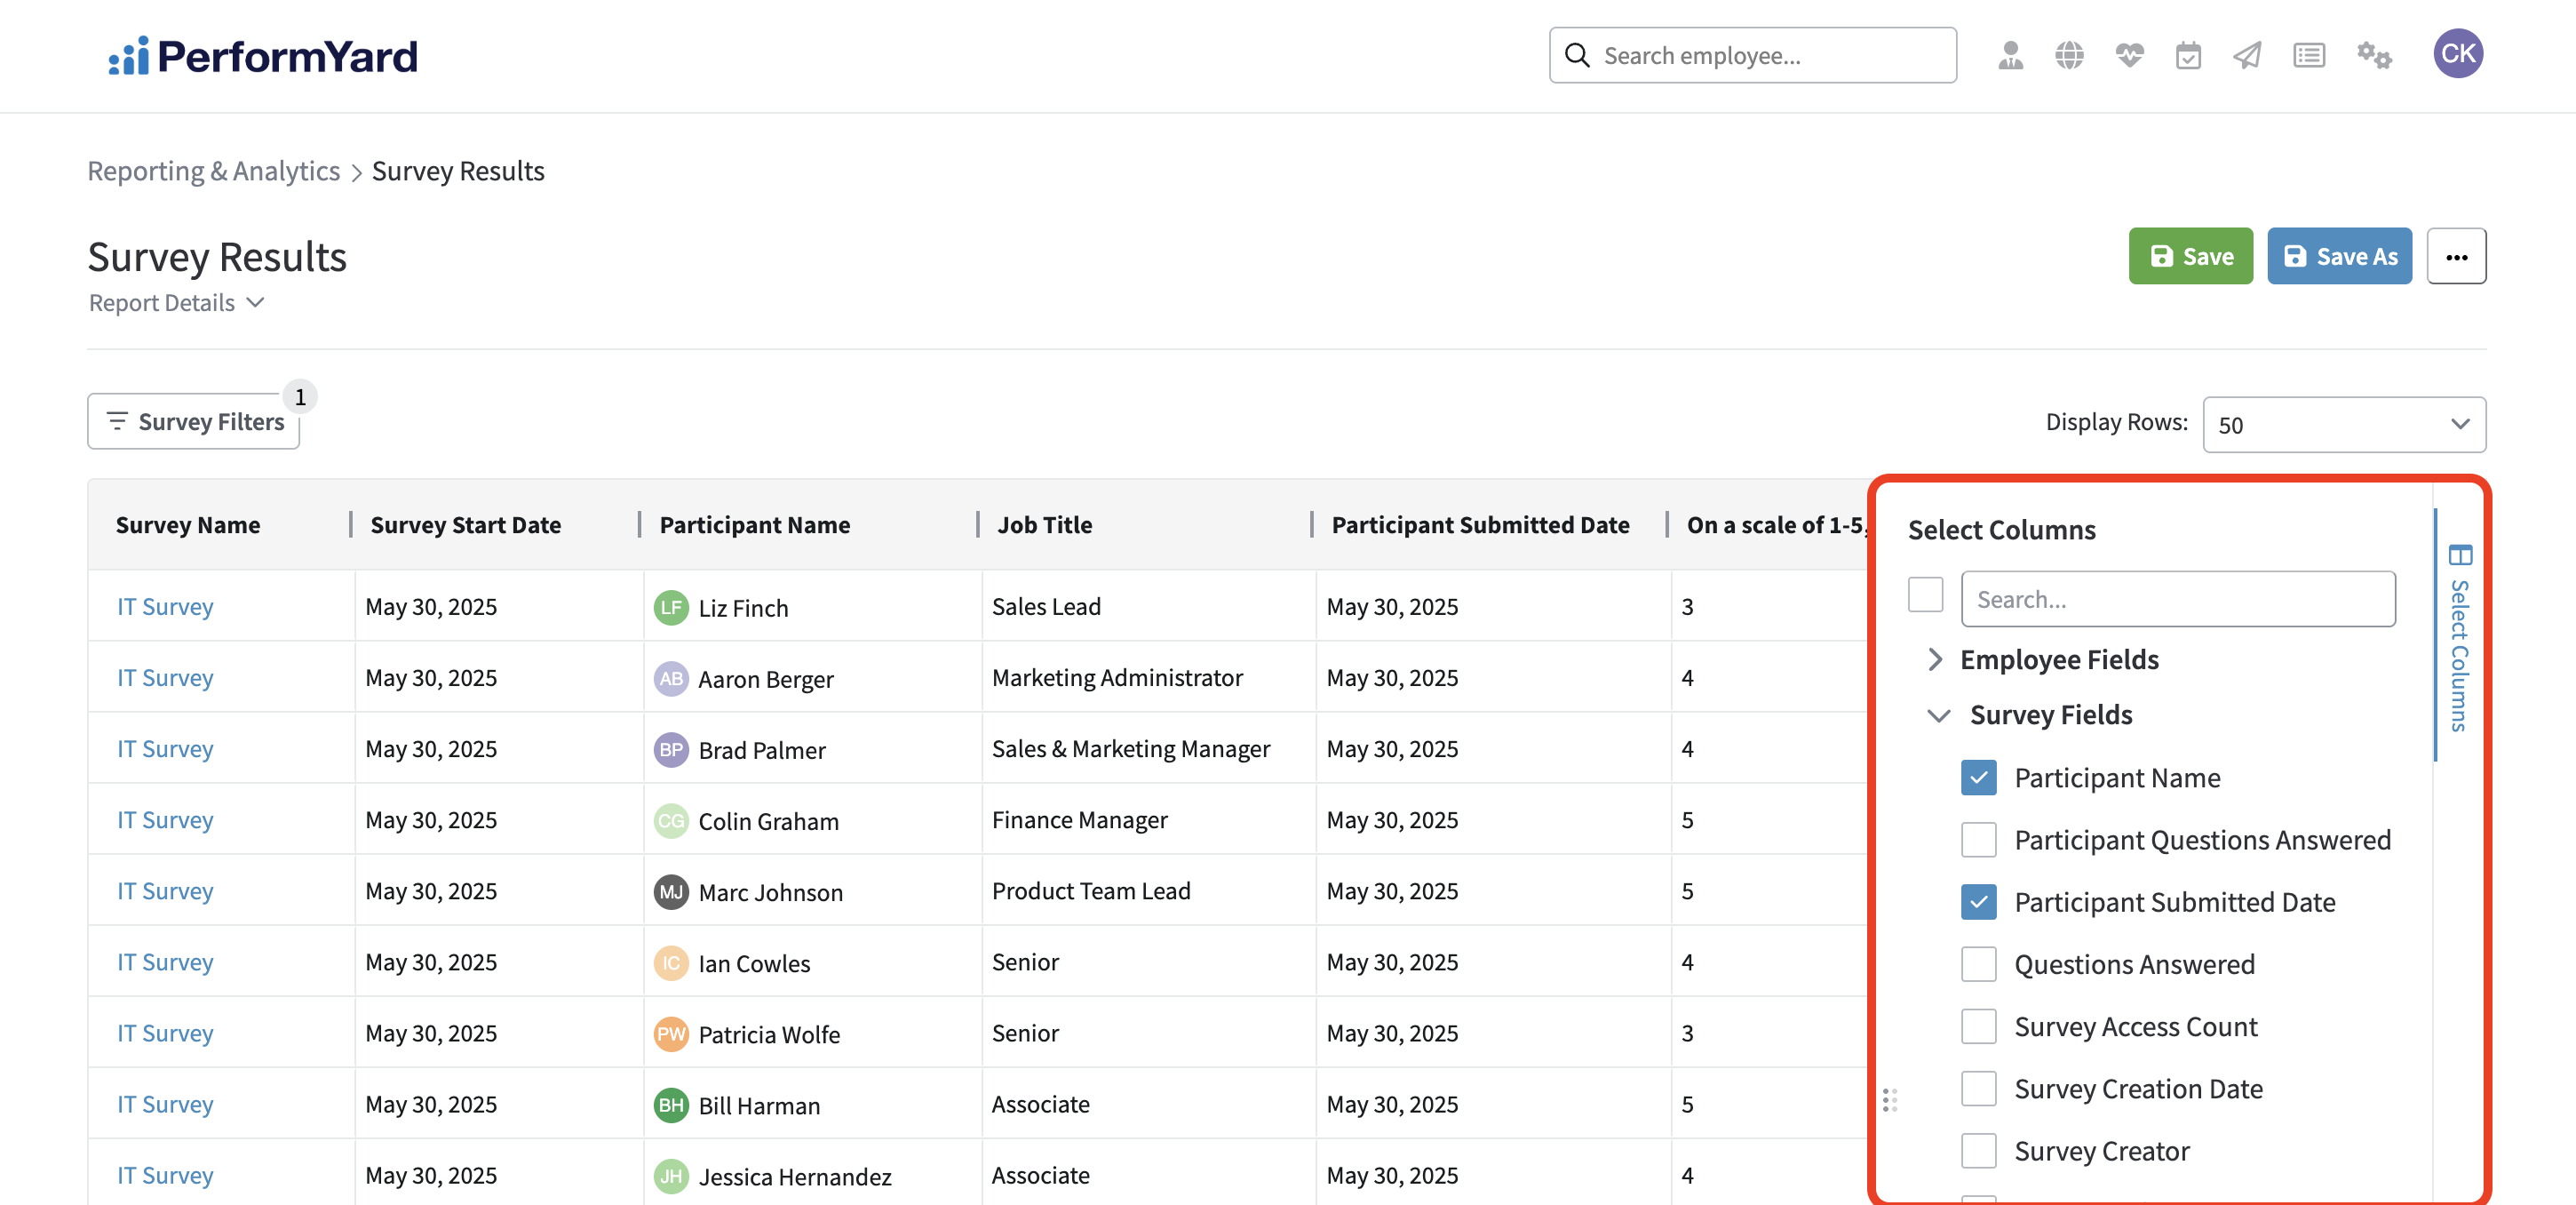Open the list document icon in header

2308,55
